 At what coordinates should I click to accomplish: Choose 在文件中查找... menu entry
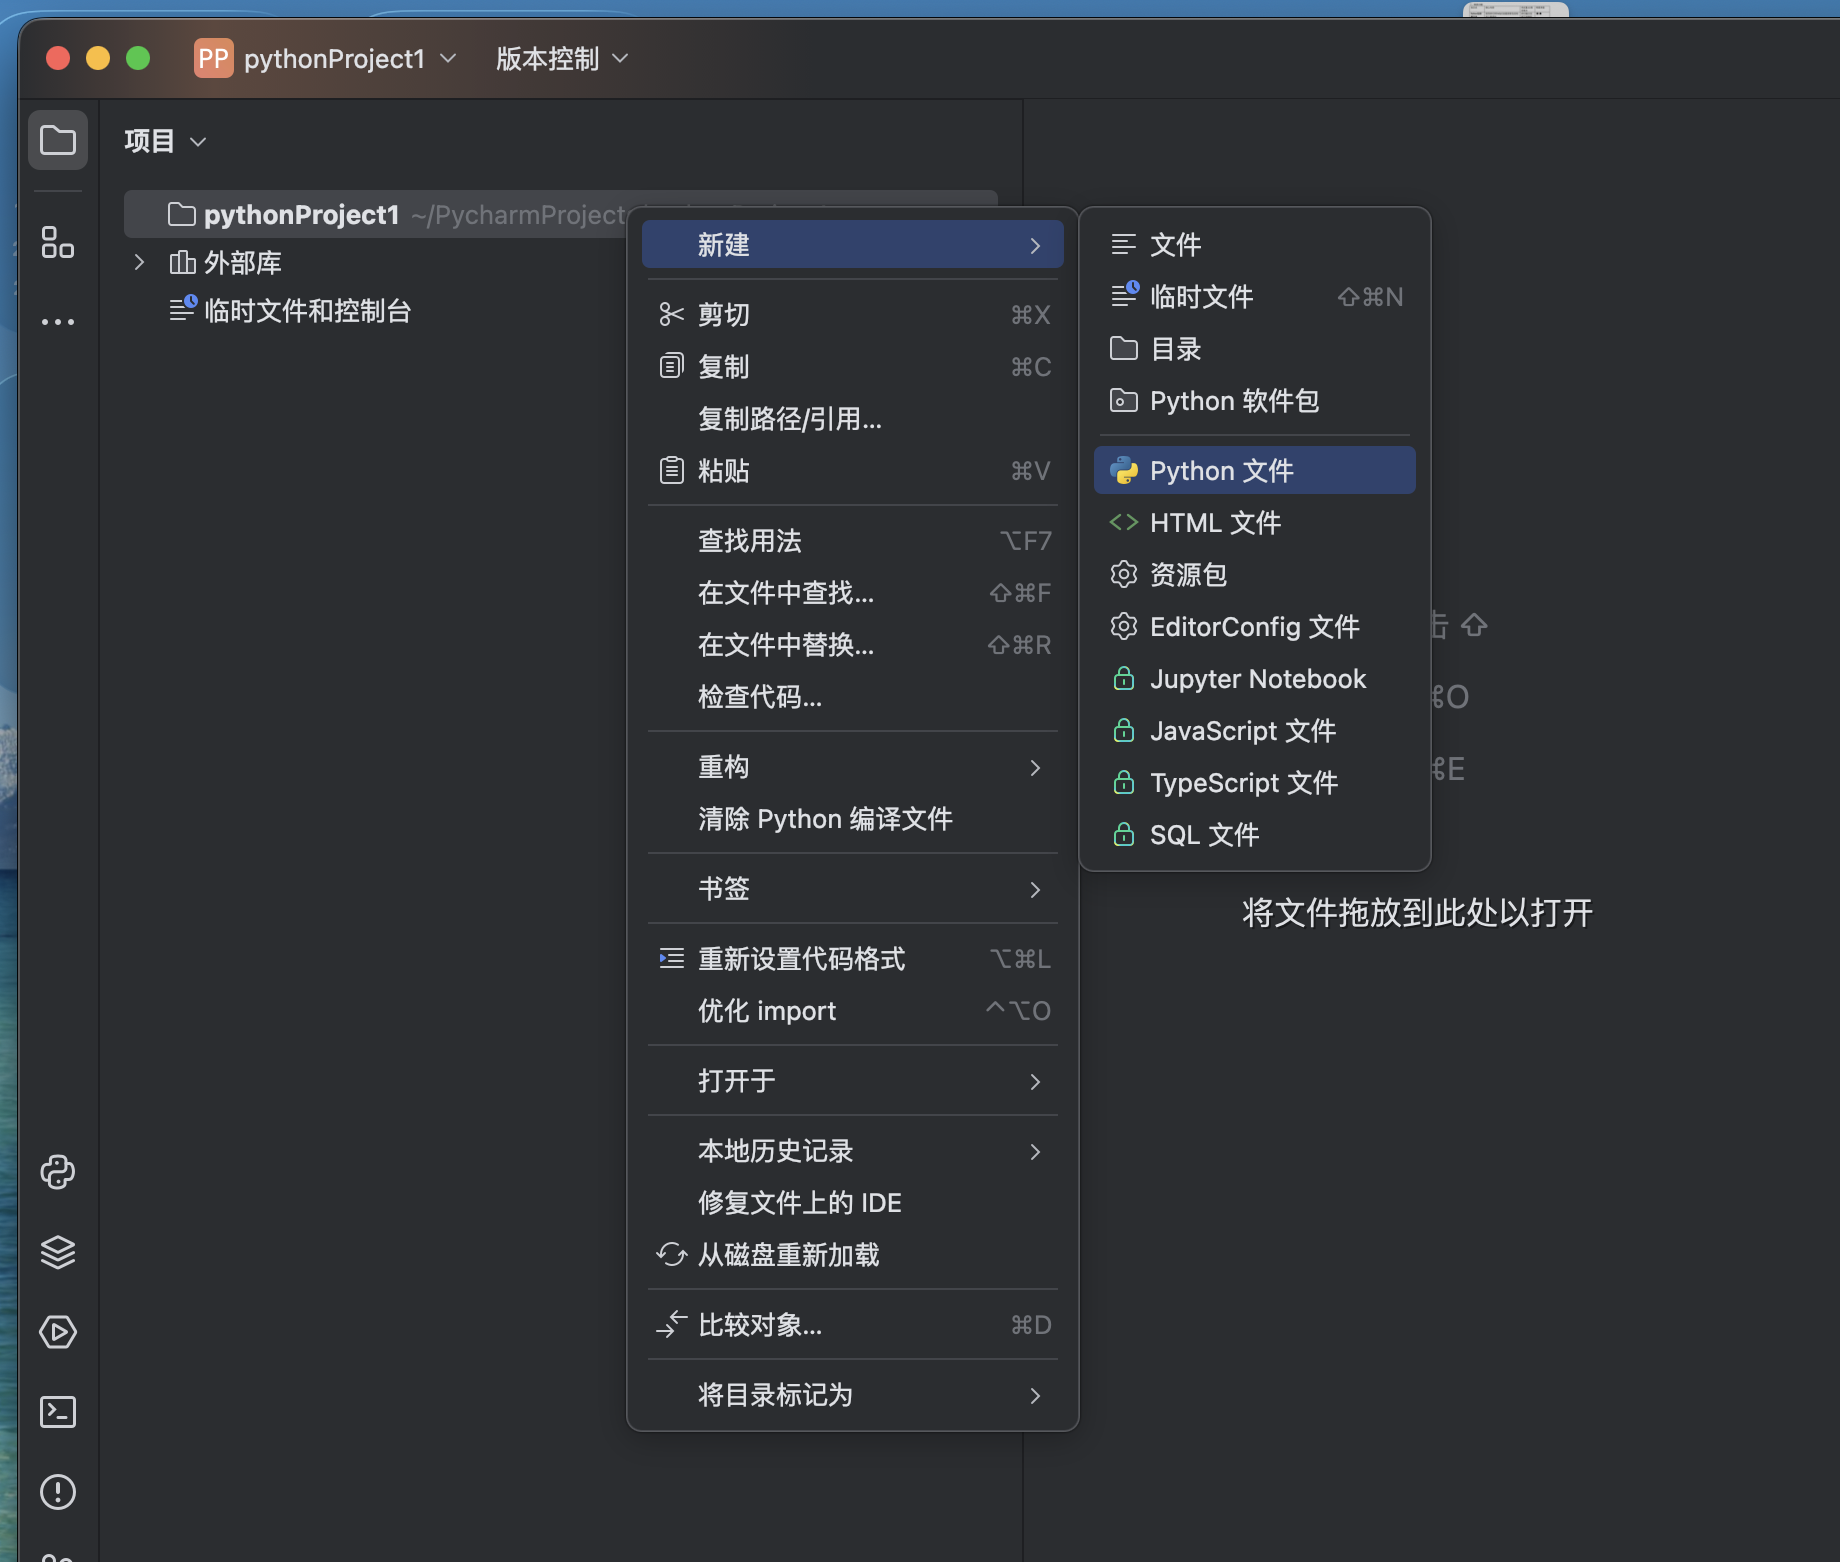[852, 593]
